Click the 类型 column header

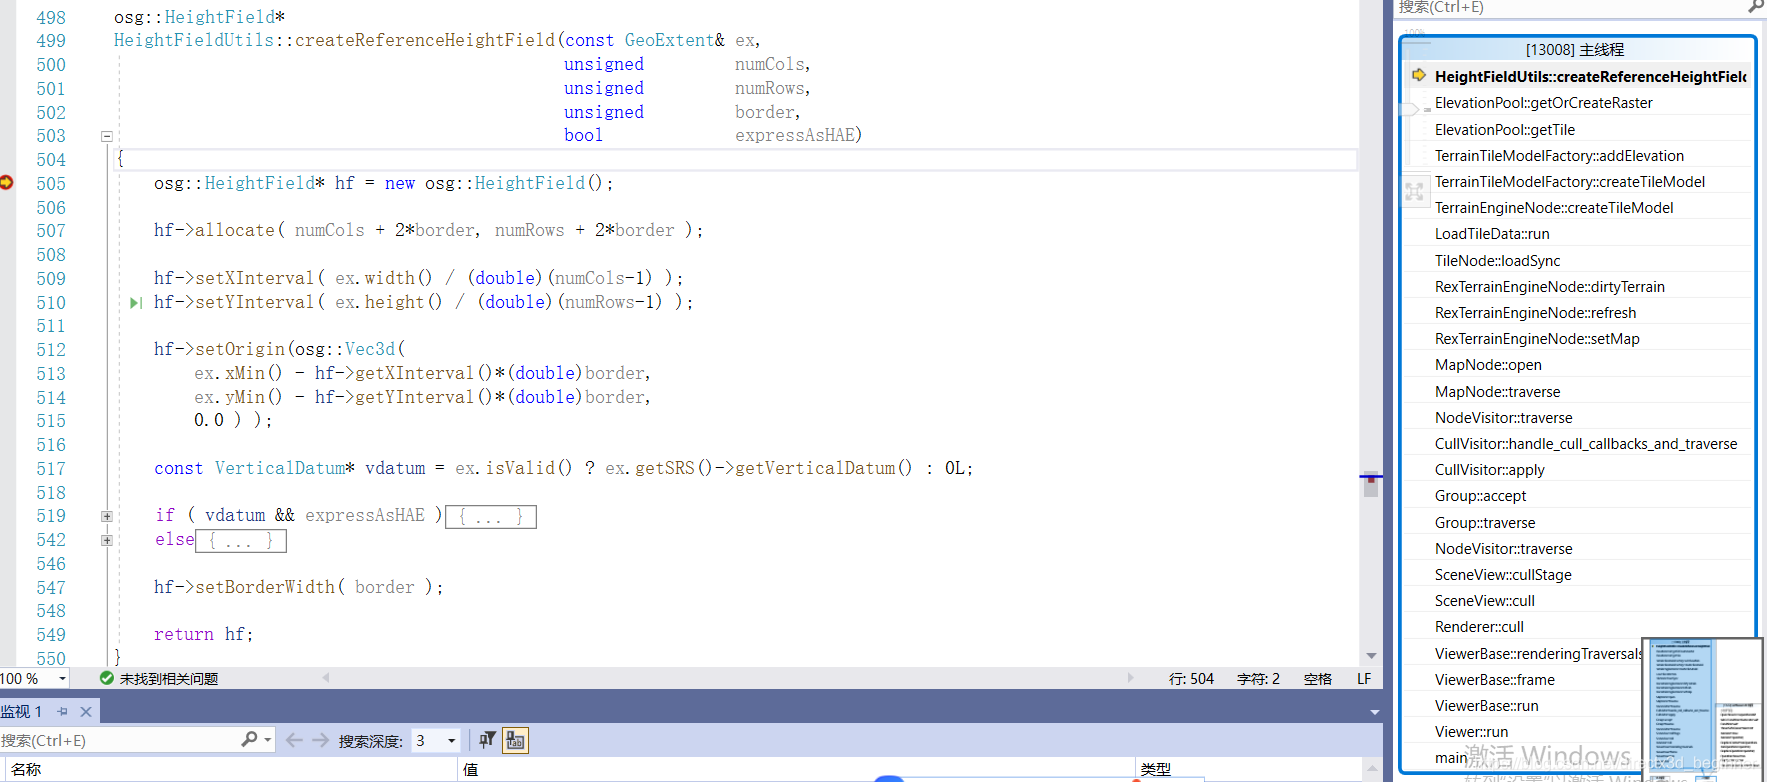tap(1156, 769)
